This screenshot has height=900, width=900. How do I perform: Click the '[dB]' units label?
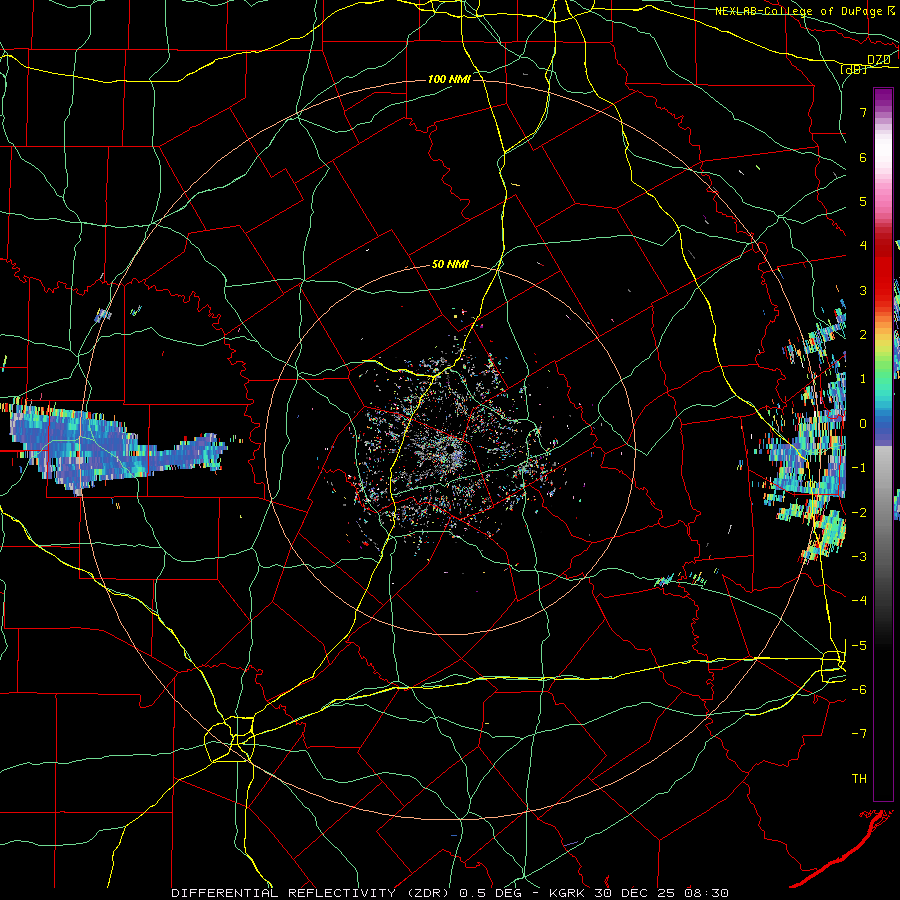[x=854, y=69]
